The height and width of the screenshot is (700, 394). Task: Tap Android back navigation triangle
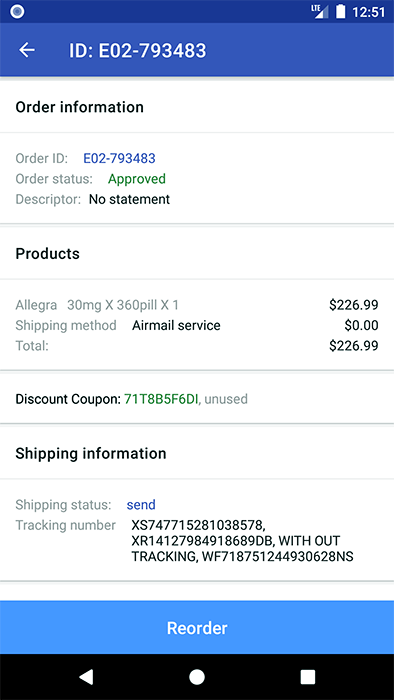pyautogui.click(x=86, y=677)
